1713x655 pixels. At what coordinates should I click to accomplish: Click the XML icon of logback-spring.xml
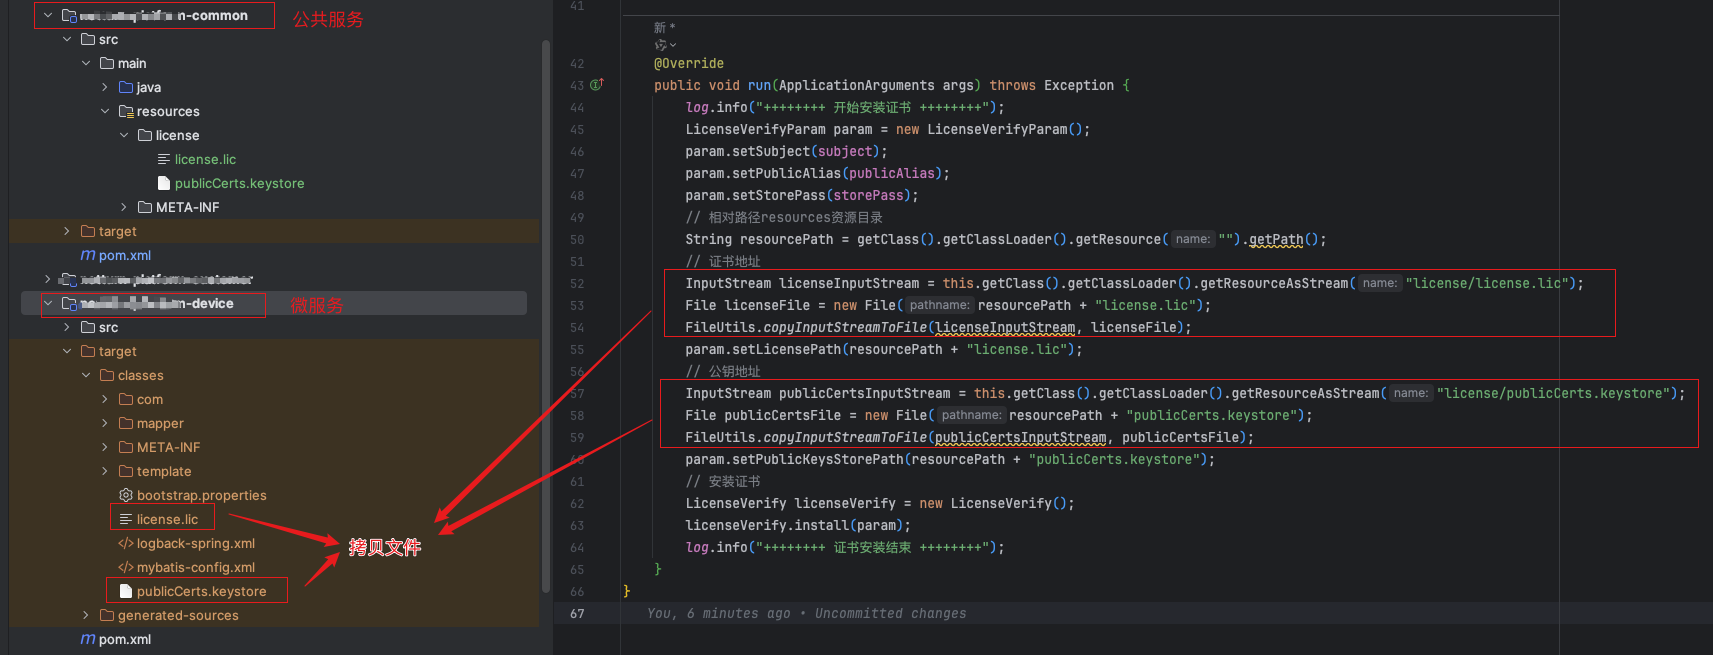pyautogui.click(x=126, y=543)
